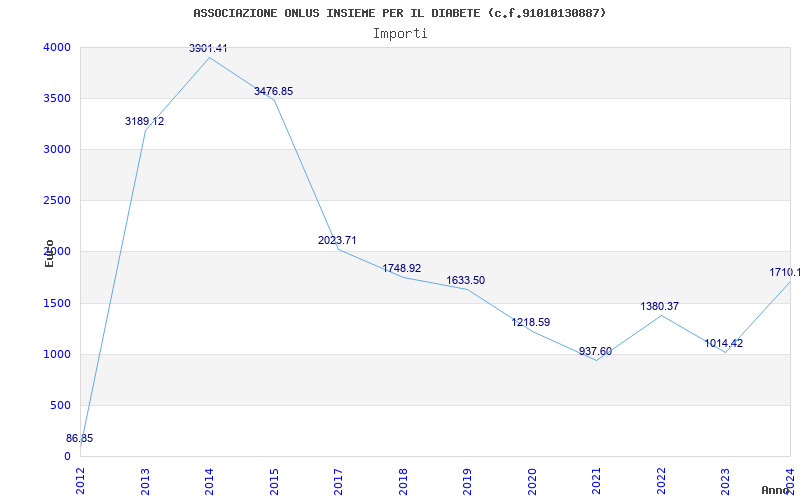Click x-axis year label 2012
Image resolution: width=800 pixels, height=500 pixels.
(80, 481)
